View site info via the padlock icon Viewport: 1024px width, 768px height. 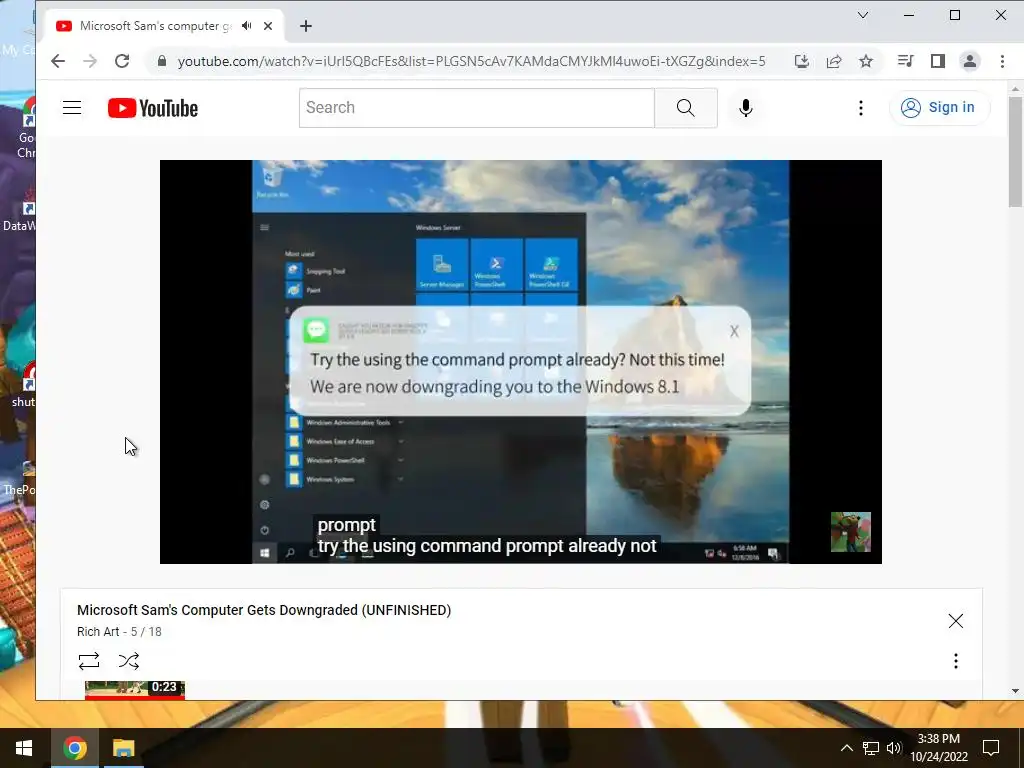click(162, 61)
